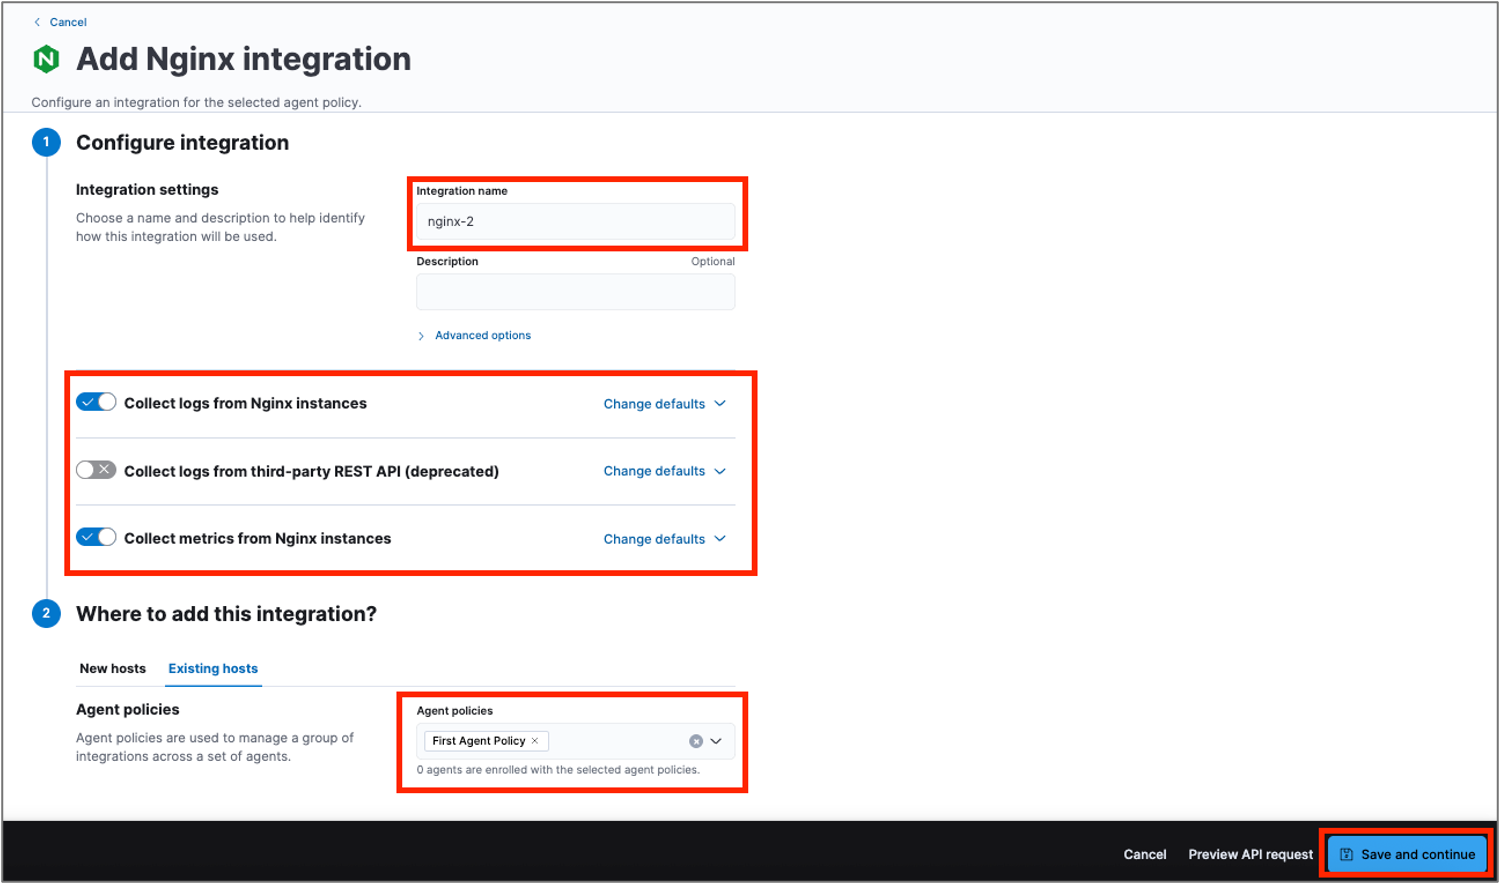
Task: Toggle Collect metrics from Nginx instances switch
Action: point(96,537)
